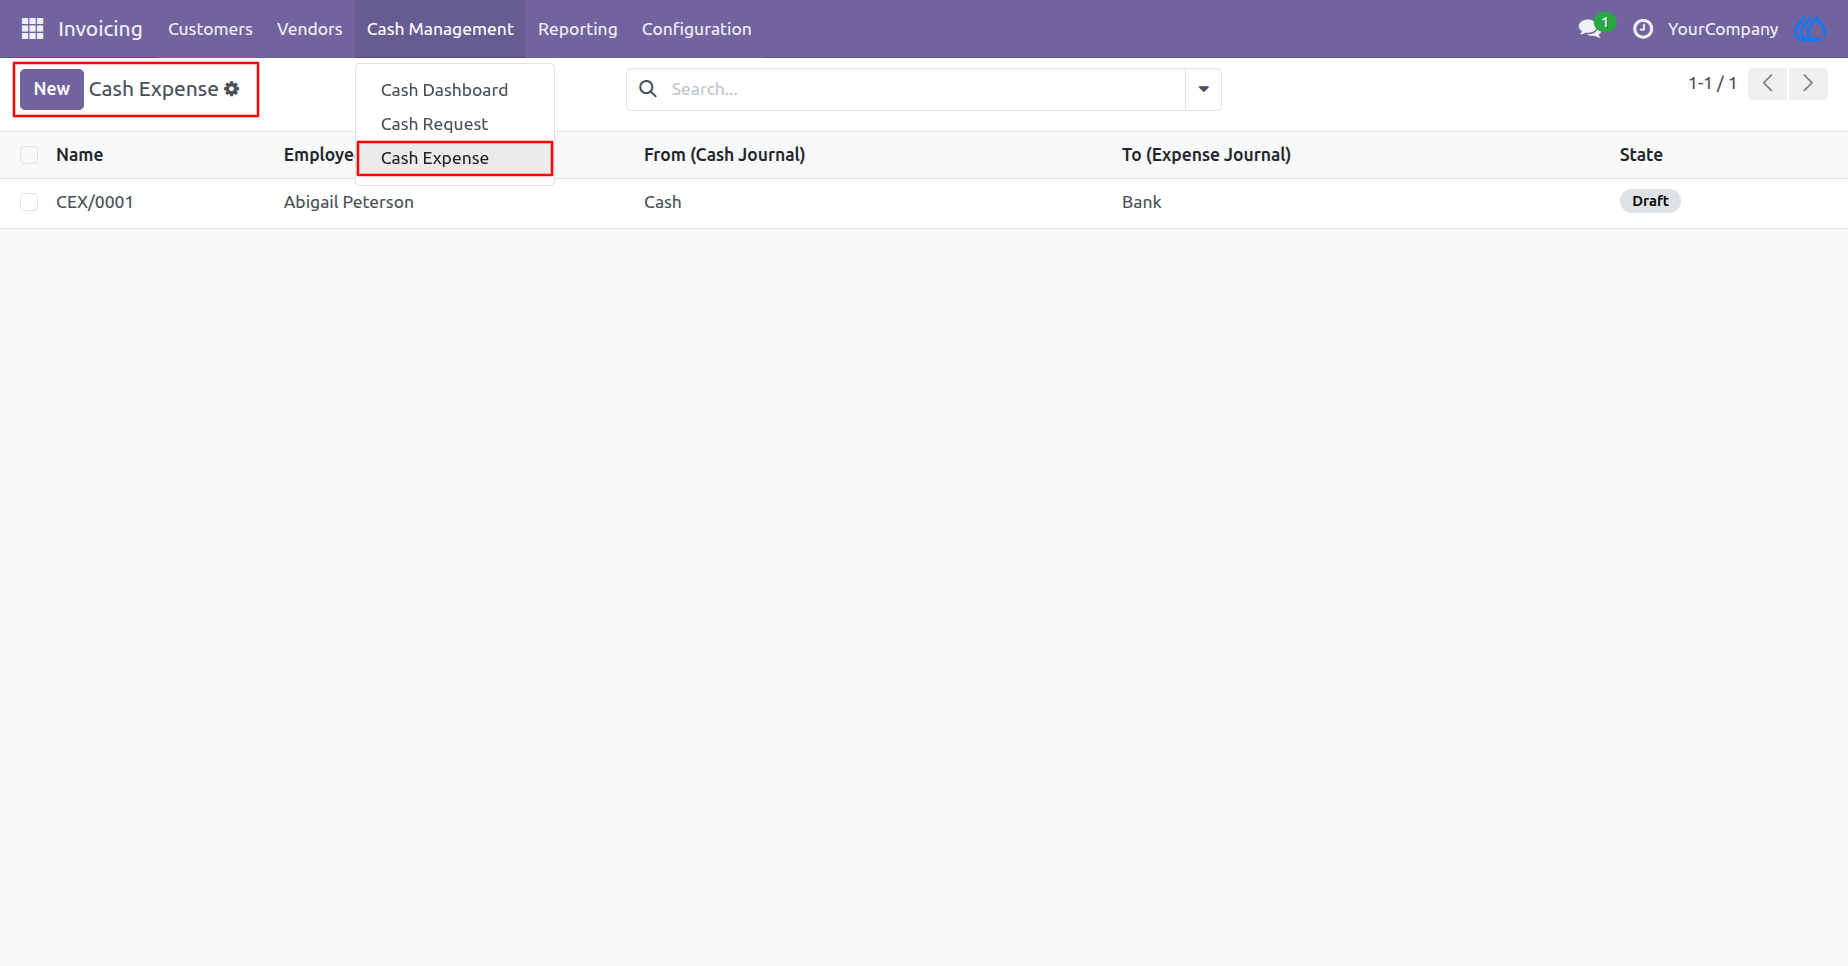Go to previous page arrow
Image resolution: width=1848 pixels, height=966 pixels.
tap(1767, 84)
